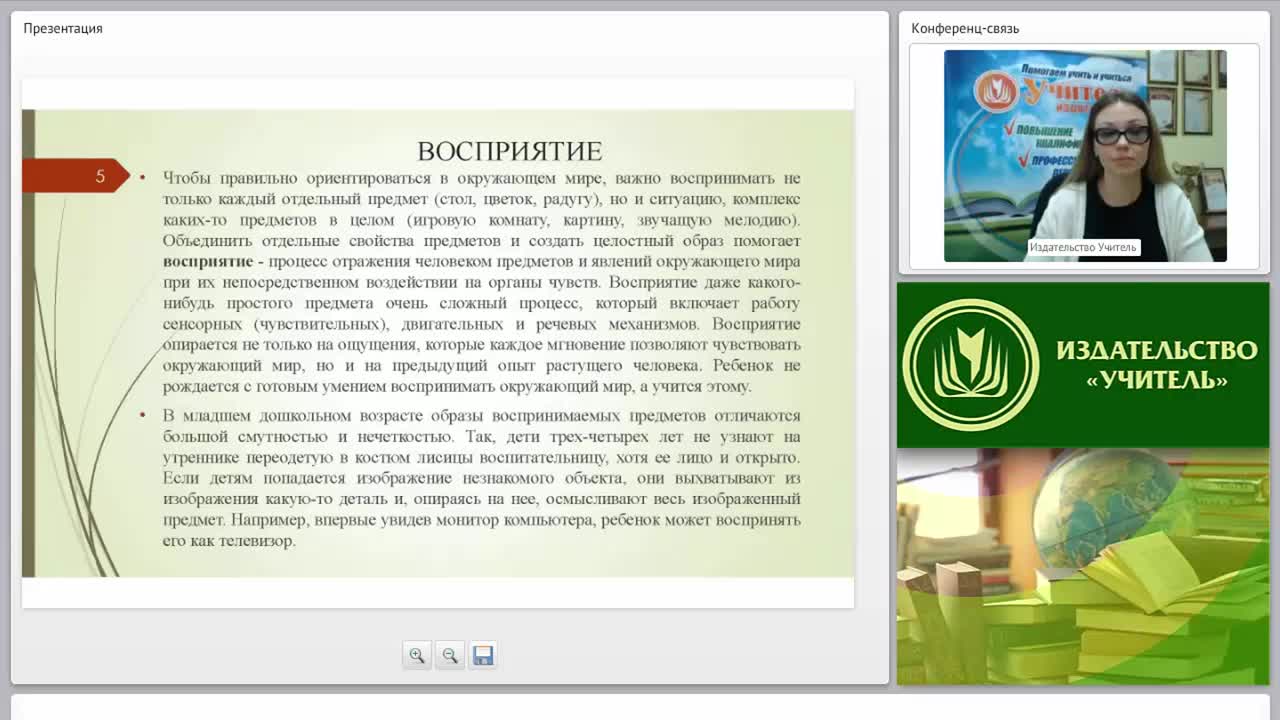
Task: Click the zoom out magnifier icon
Action: pos(450,655)
